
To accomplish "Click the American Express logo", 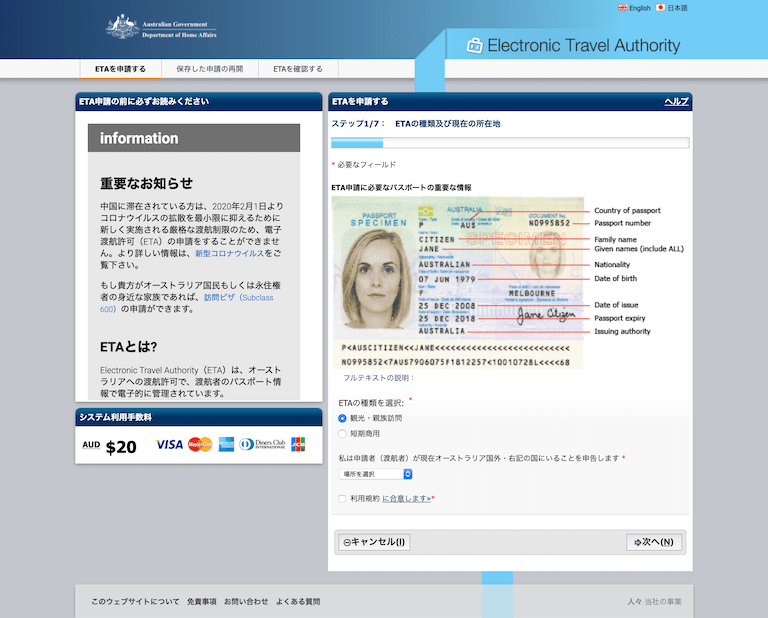I will (226, 444).
